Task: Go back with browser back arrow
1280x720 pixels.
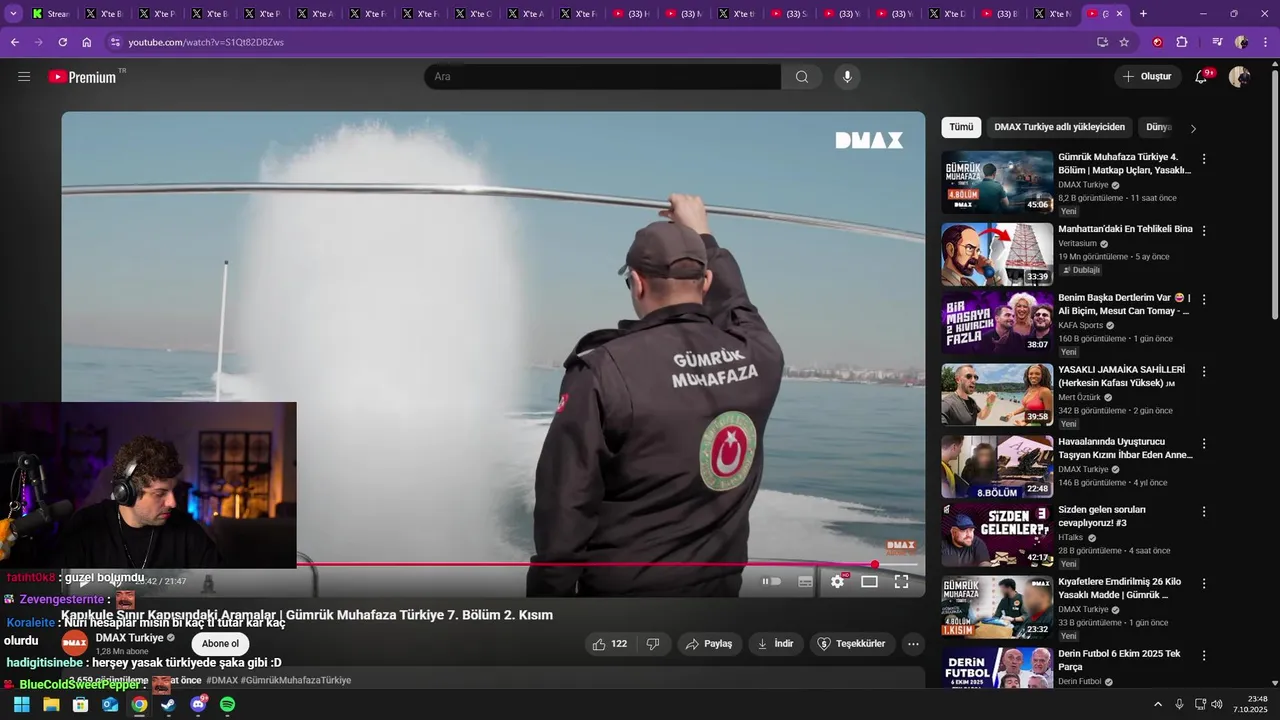Action: pyautogui.click(x=14, y=42)
